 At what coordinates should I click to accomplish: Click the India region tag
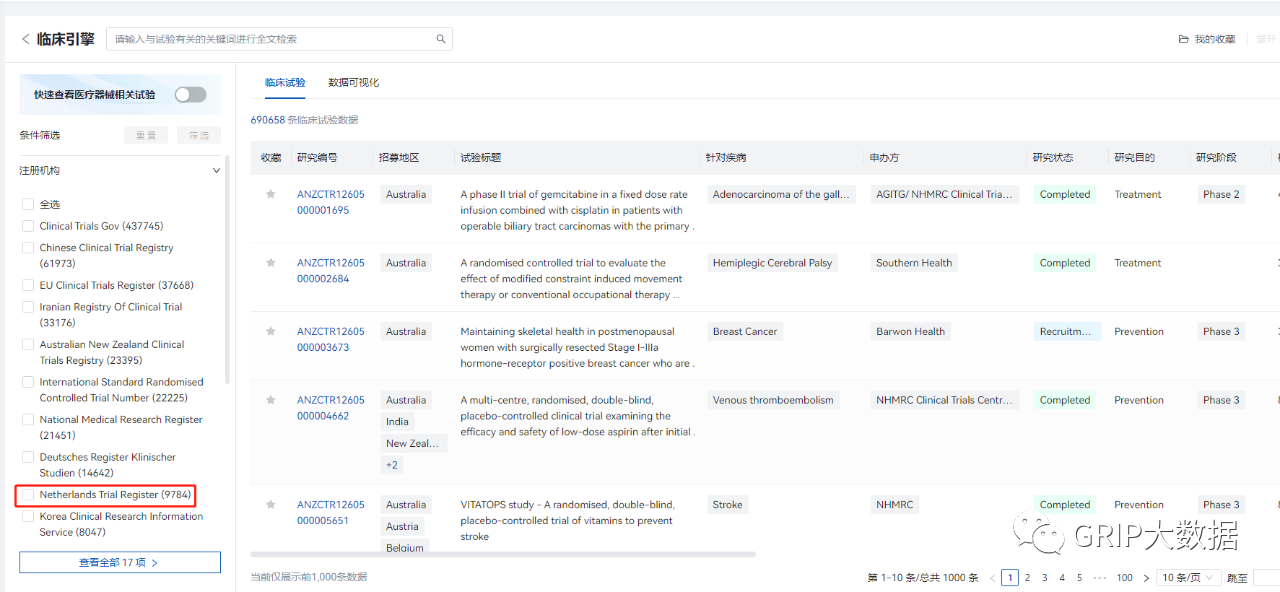click(398, 421)
